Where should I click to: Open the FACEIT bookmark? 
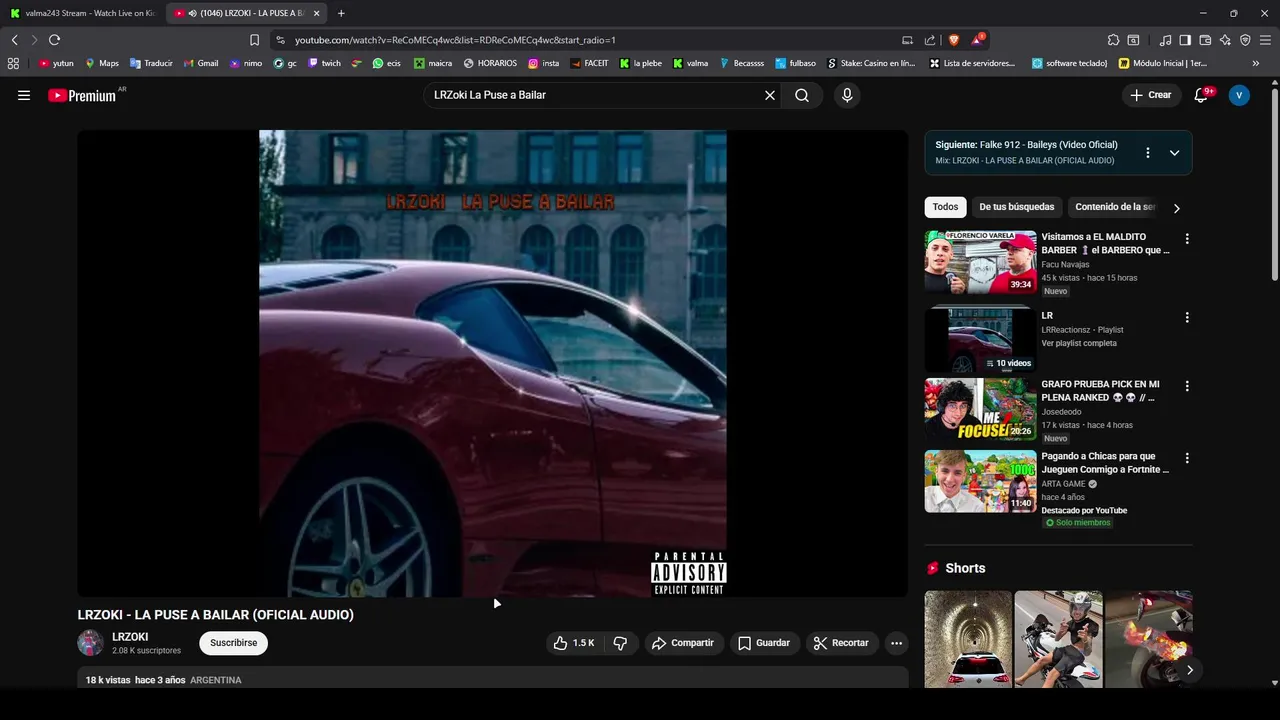(589, 63)
